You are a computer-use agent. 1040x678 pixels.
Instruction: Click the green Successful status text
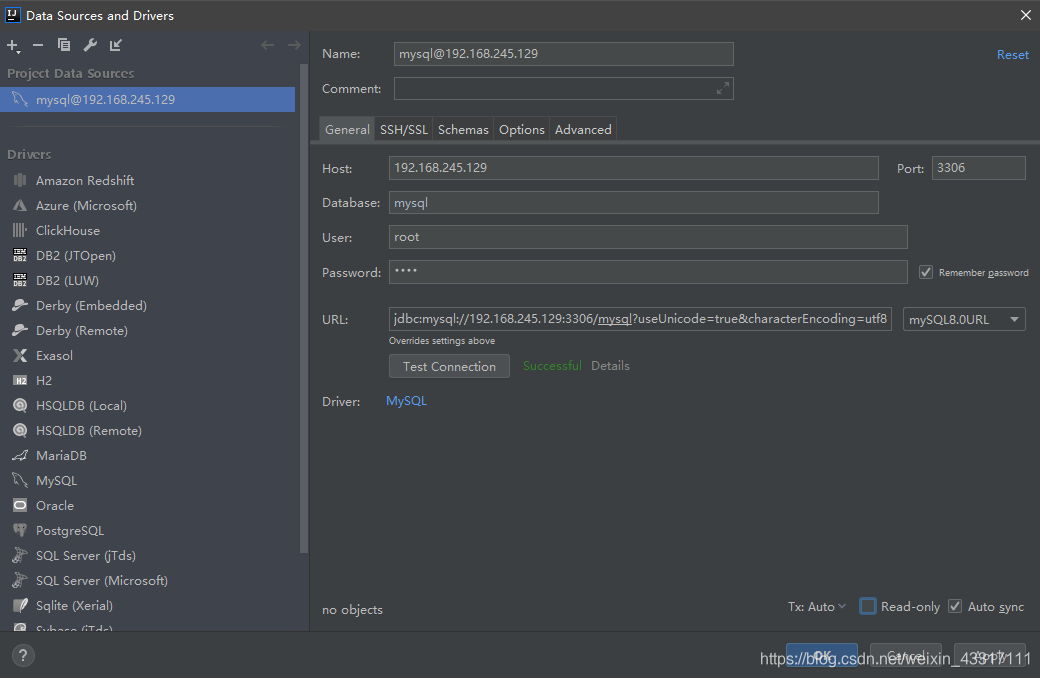click(552, 366)
